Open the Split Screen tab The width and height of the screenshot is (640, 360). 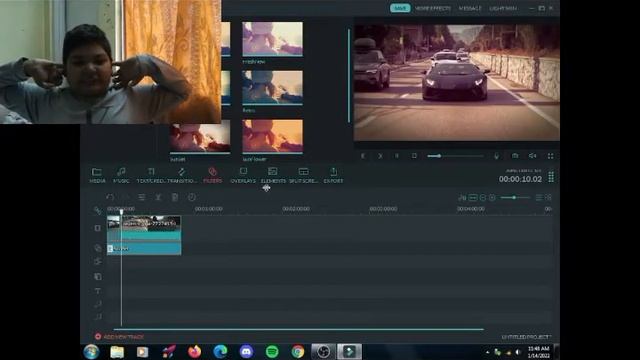coord(303,175)
